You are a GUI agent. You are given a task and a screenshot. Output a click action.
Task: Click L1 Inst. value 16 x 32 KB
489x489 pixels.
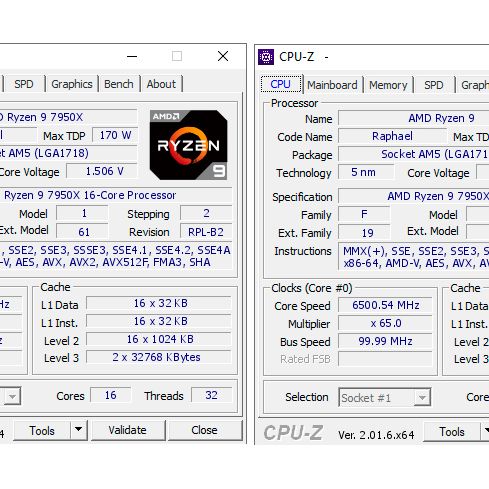(159, 321)
